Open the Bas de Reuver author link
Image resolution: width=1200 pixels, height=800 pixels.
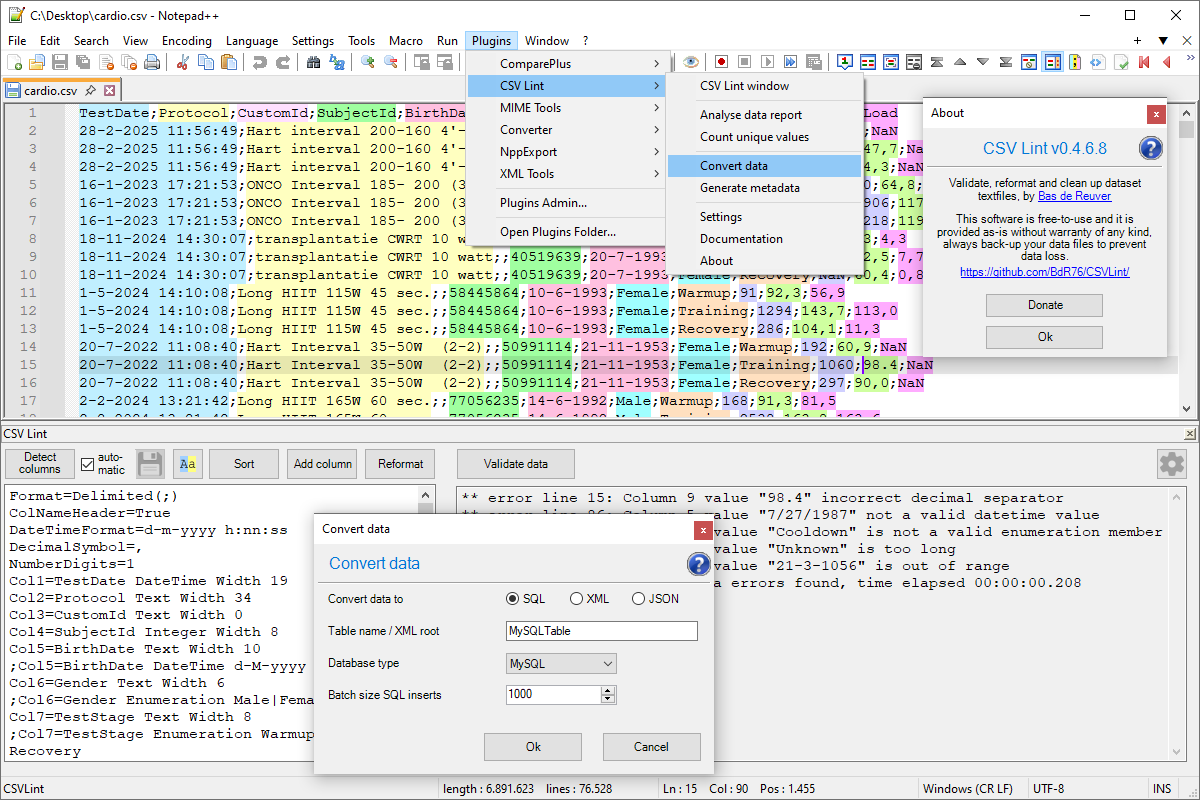click(x=1074, y=197)
